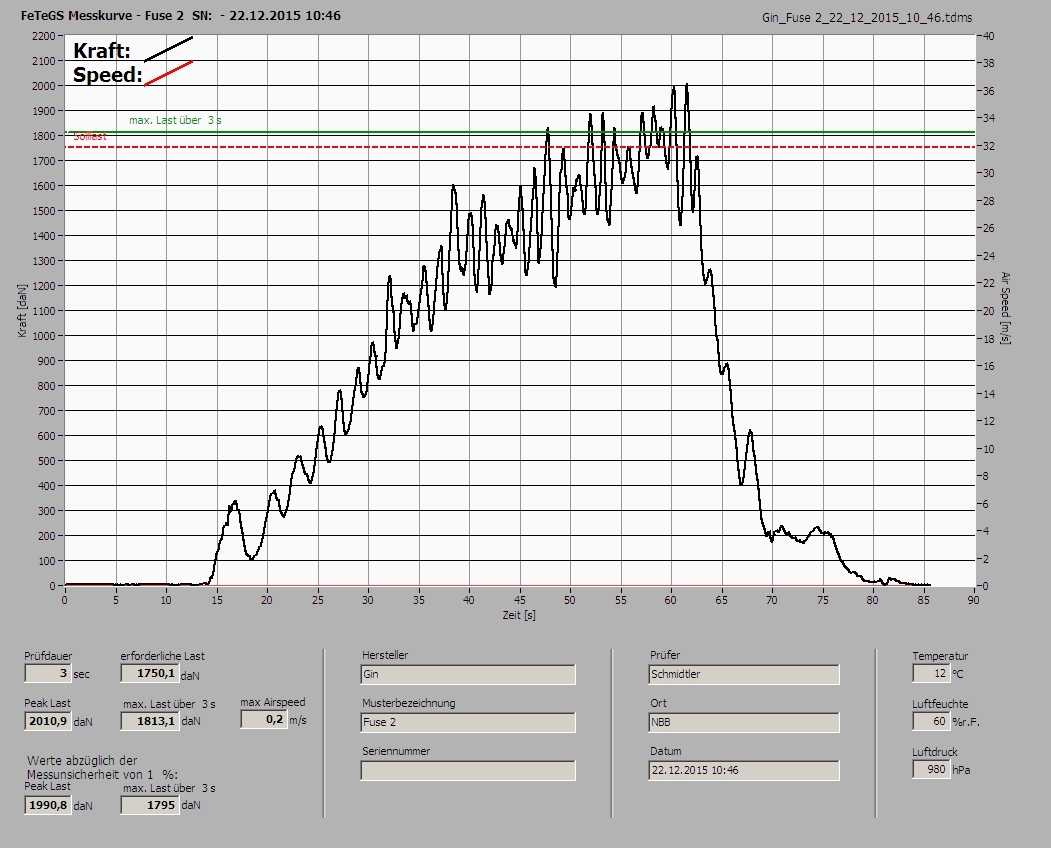Click the red Speed legend line

point(168,73)
